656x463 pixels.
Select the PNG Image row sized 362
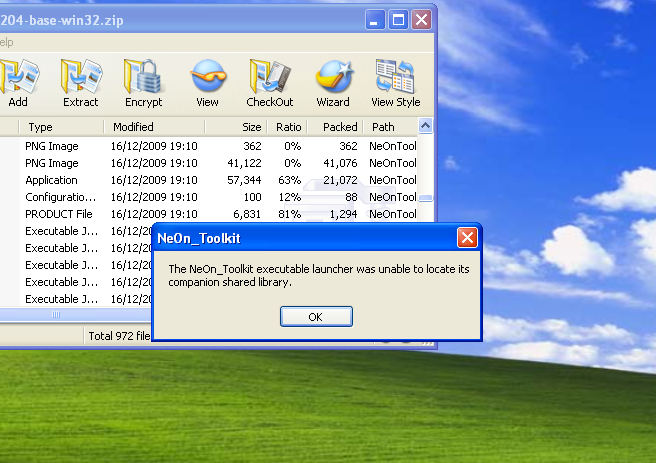tap(208, 146)
